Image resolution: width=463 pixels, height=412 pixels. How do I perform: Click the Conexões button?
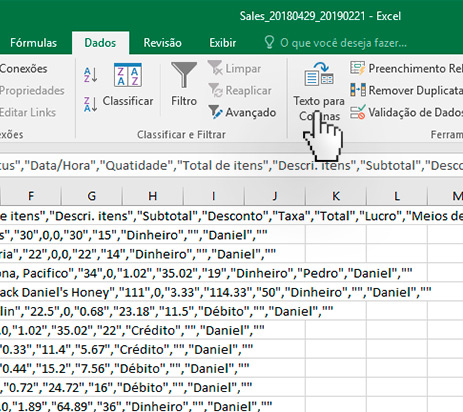[x=23, y=69]
